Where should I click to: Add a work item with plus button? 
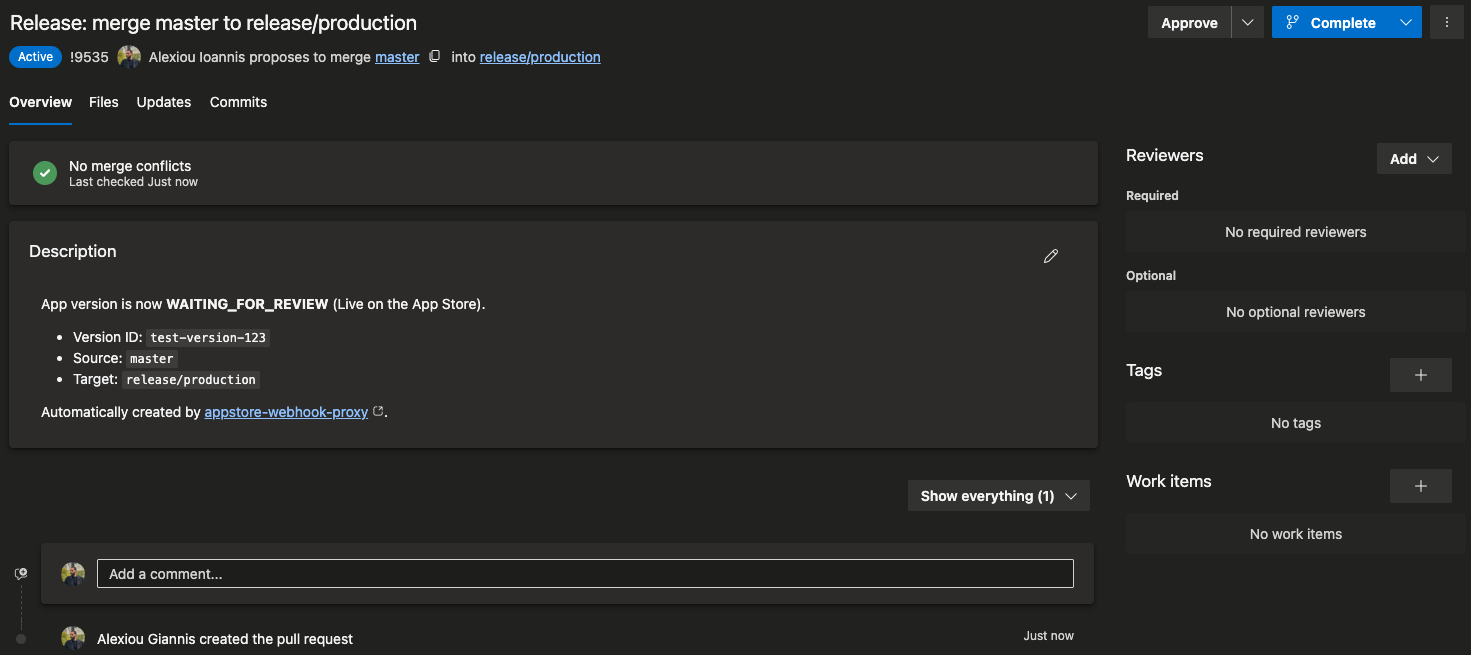click(1421, 486)
